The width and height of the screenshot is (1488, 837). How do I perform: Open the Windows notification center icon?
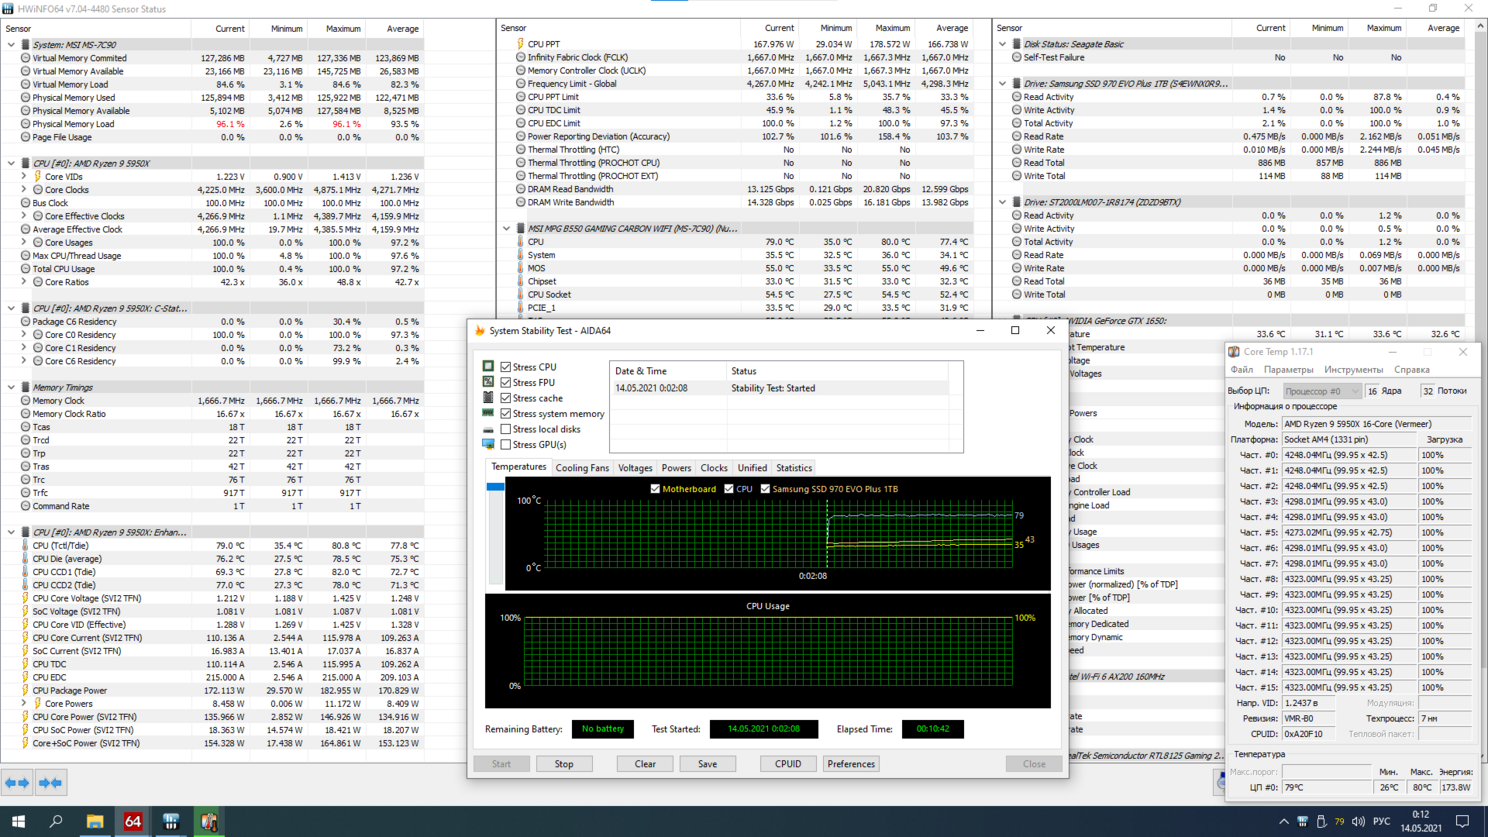[x=1462, y=821]
